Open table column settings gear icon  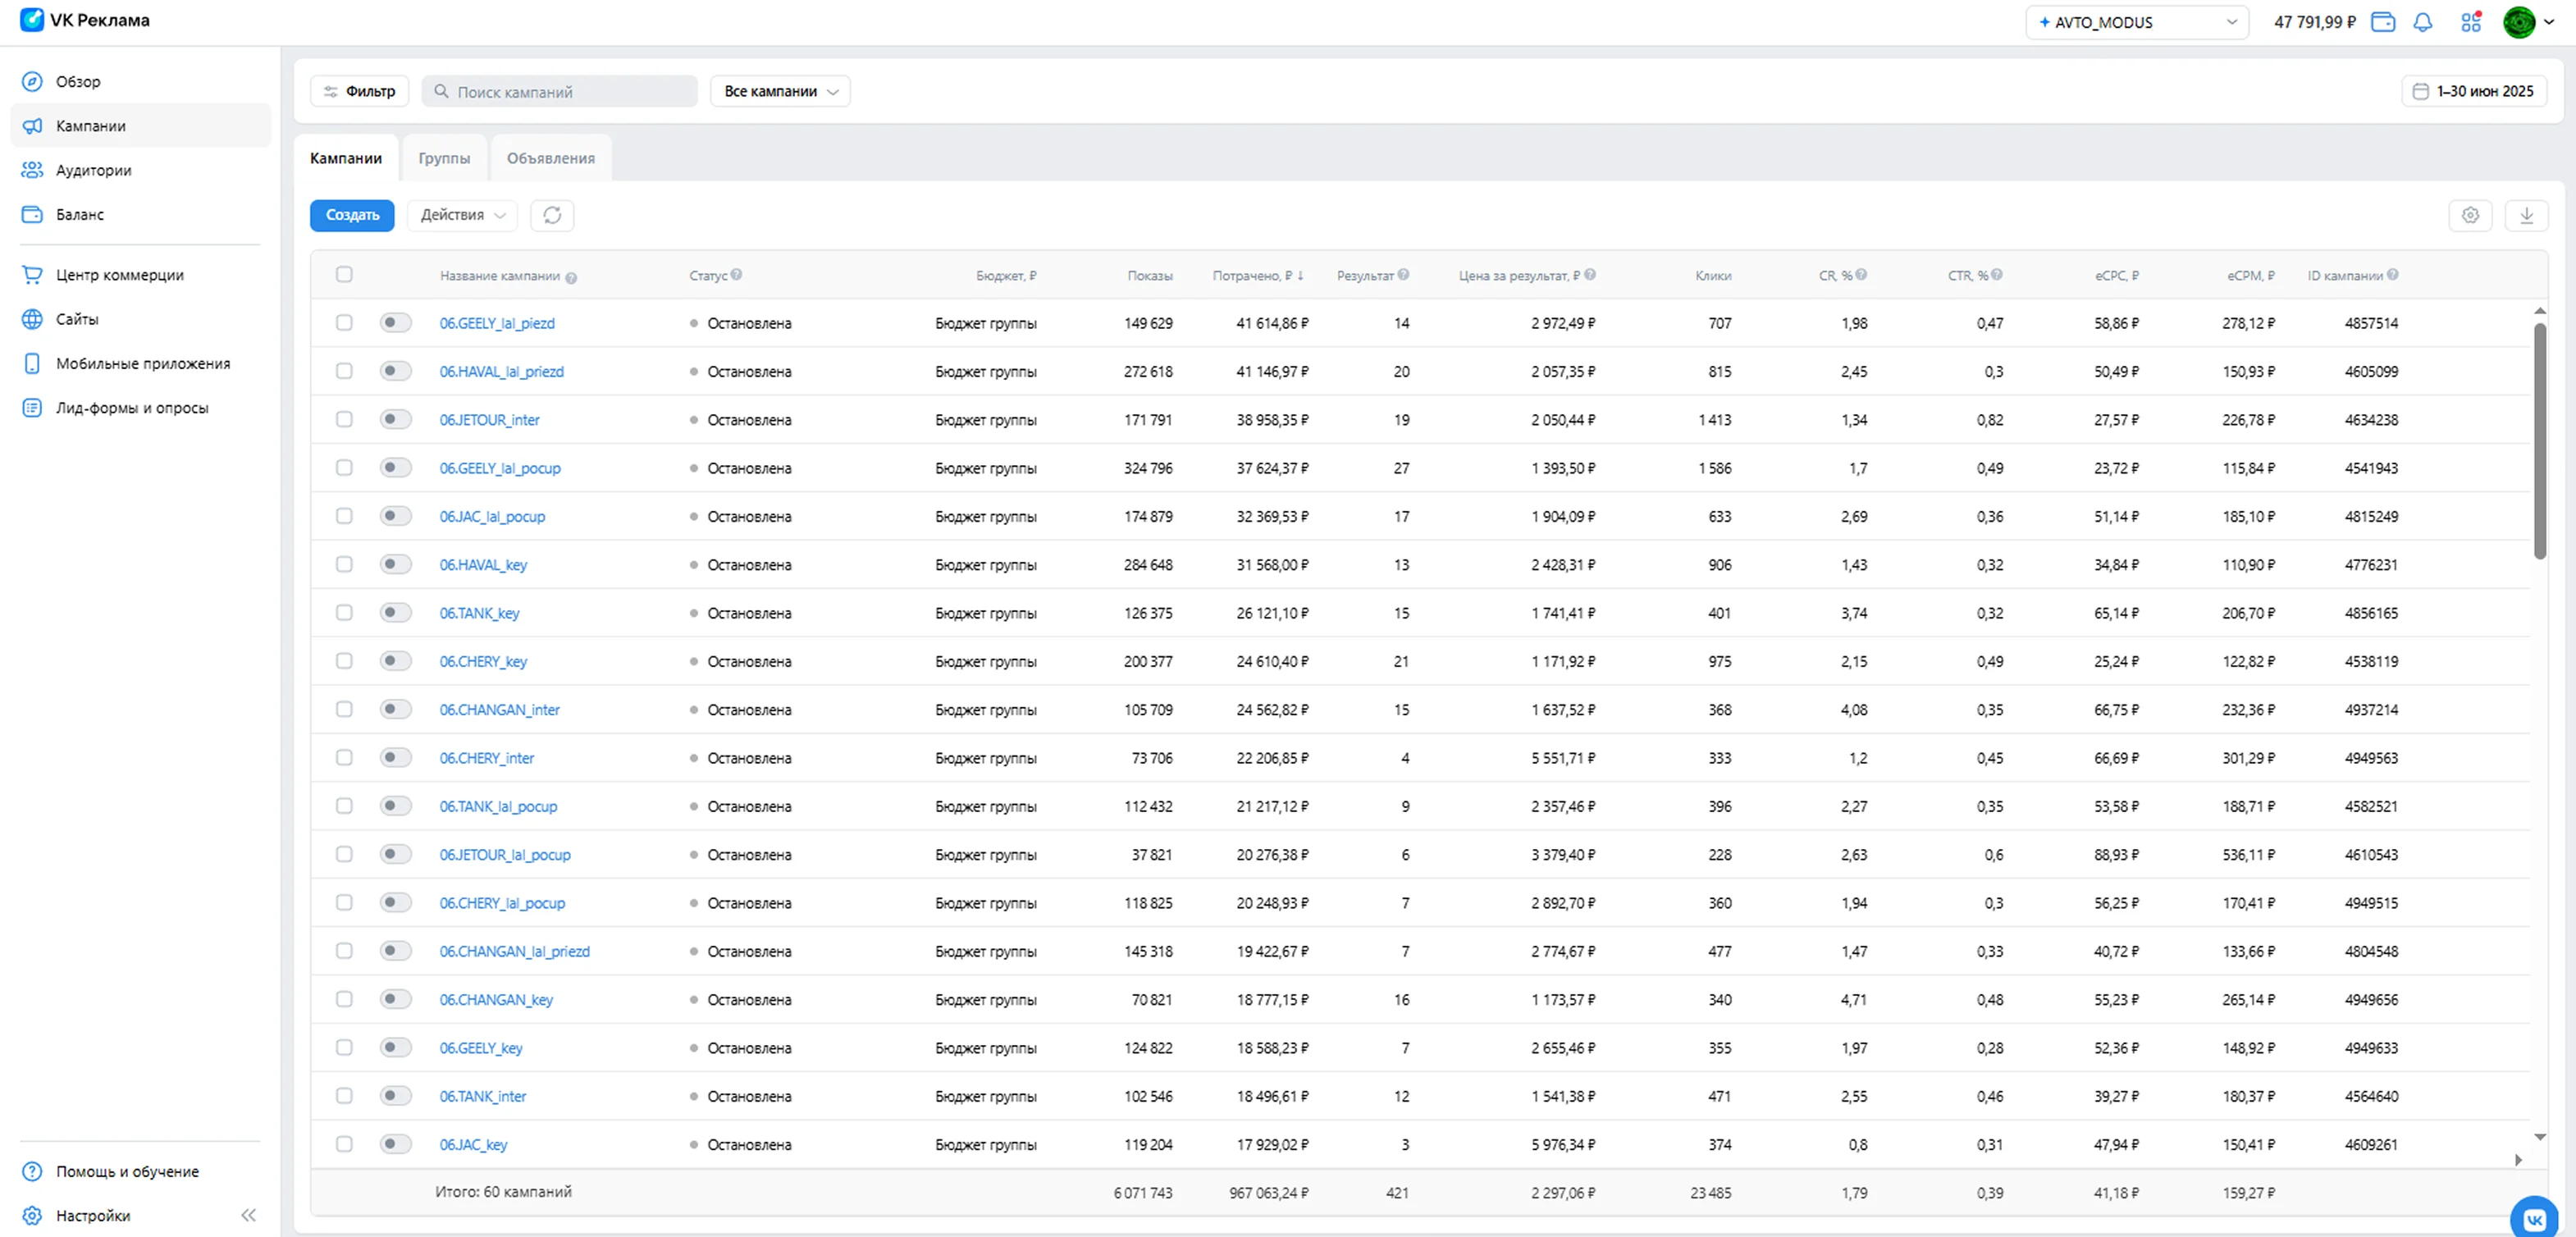2470,215
